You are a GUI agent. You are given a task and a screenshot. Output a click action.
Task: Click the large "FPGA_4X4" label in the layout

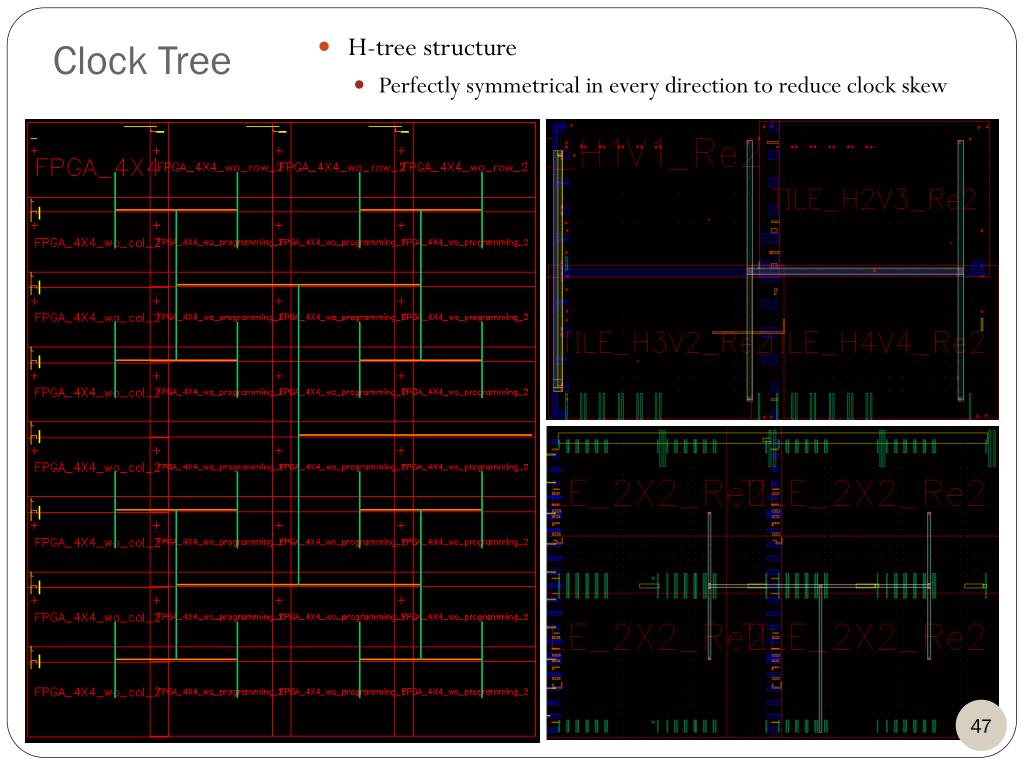click(95, 168)
